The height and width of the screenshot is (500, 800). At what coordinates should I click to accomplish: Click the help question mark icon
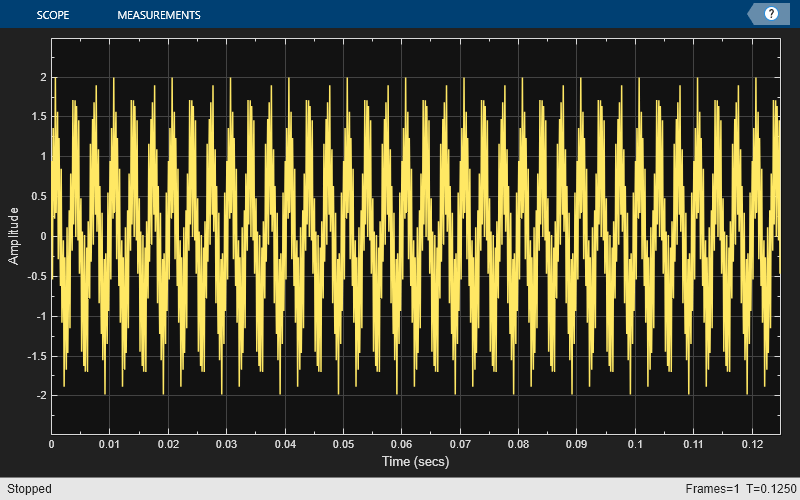[x=771, y=14]
